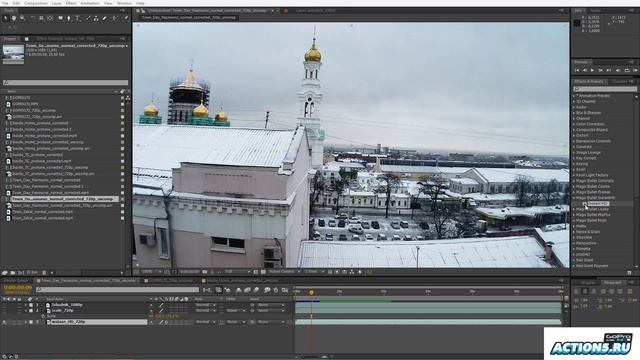
Task: Create new composition from Project panel footer
Action: [x=21, y=272]
